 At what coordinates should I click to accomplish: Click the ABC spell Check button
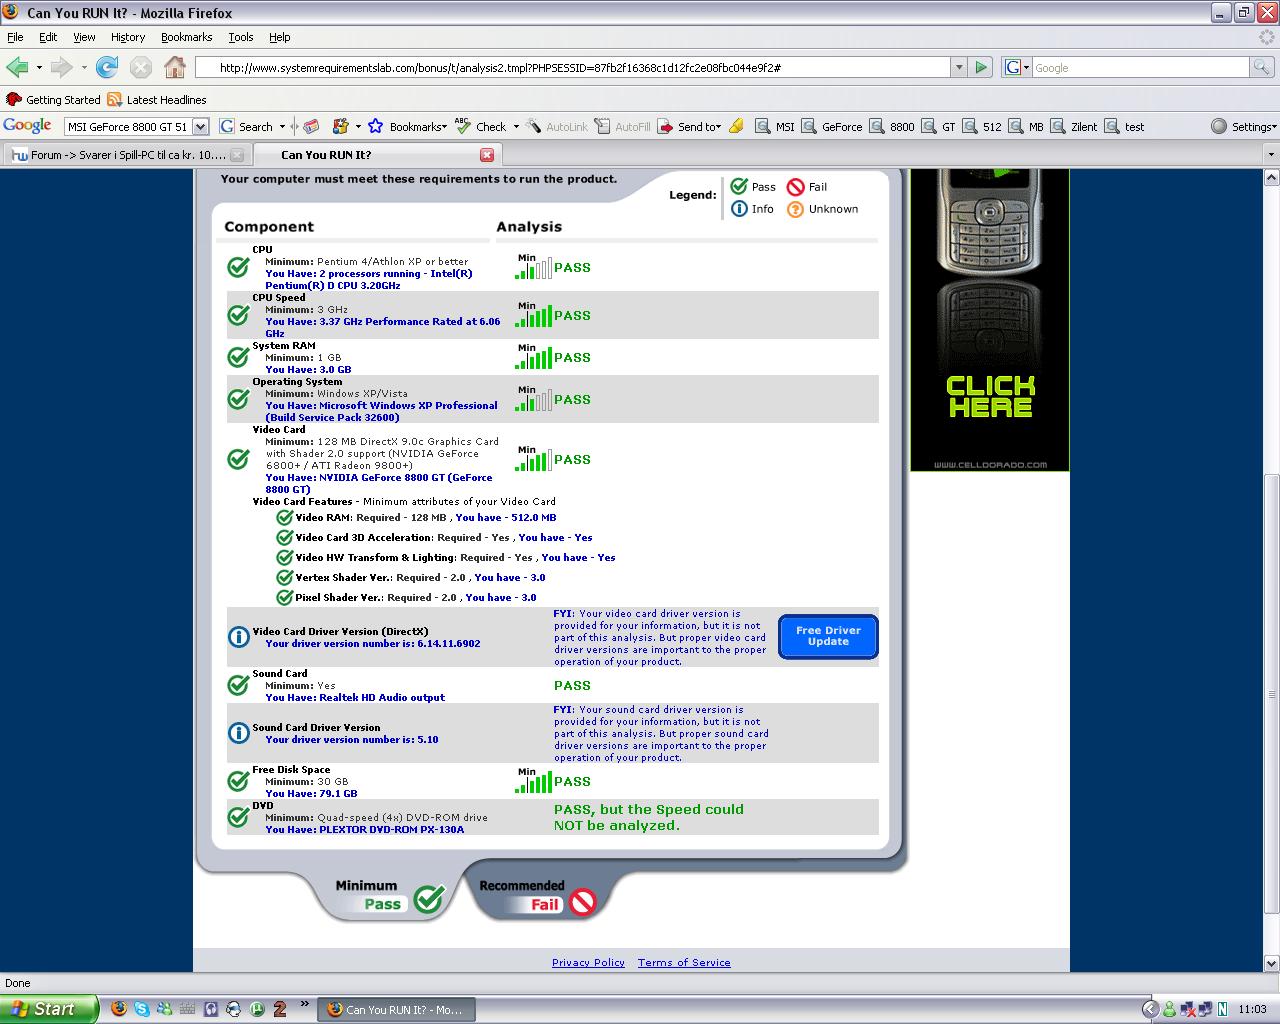click(x=481, y=127)
